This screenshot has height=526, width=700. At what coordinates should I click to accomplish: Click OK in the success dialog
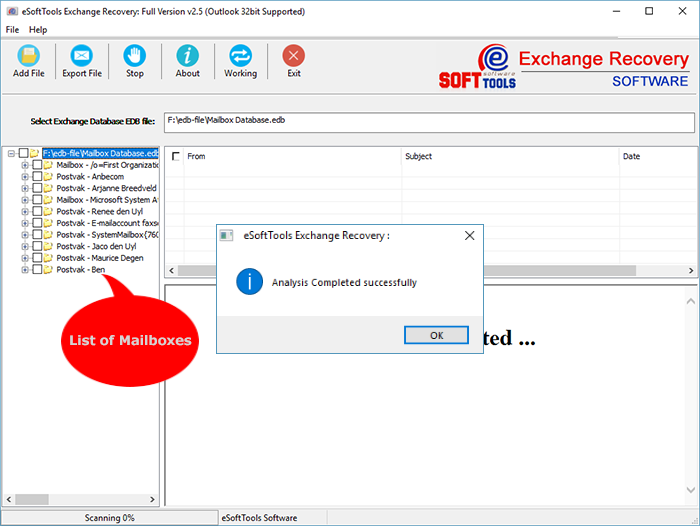click(x=436, y=335)
